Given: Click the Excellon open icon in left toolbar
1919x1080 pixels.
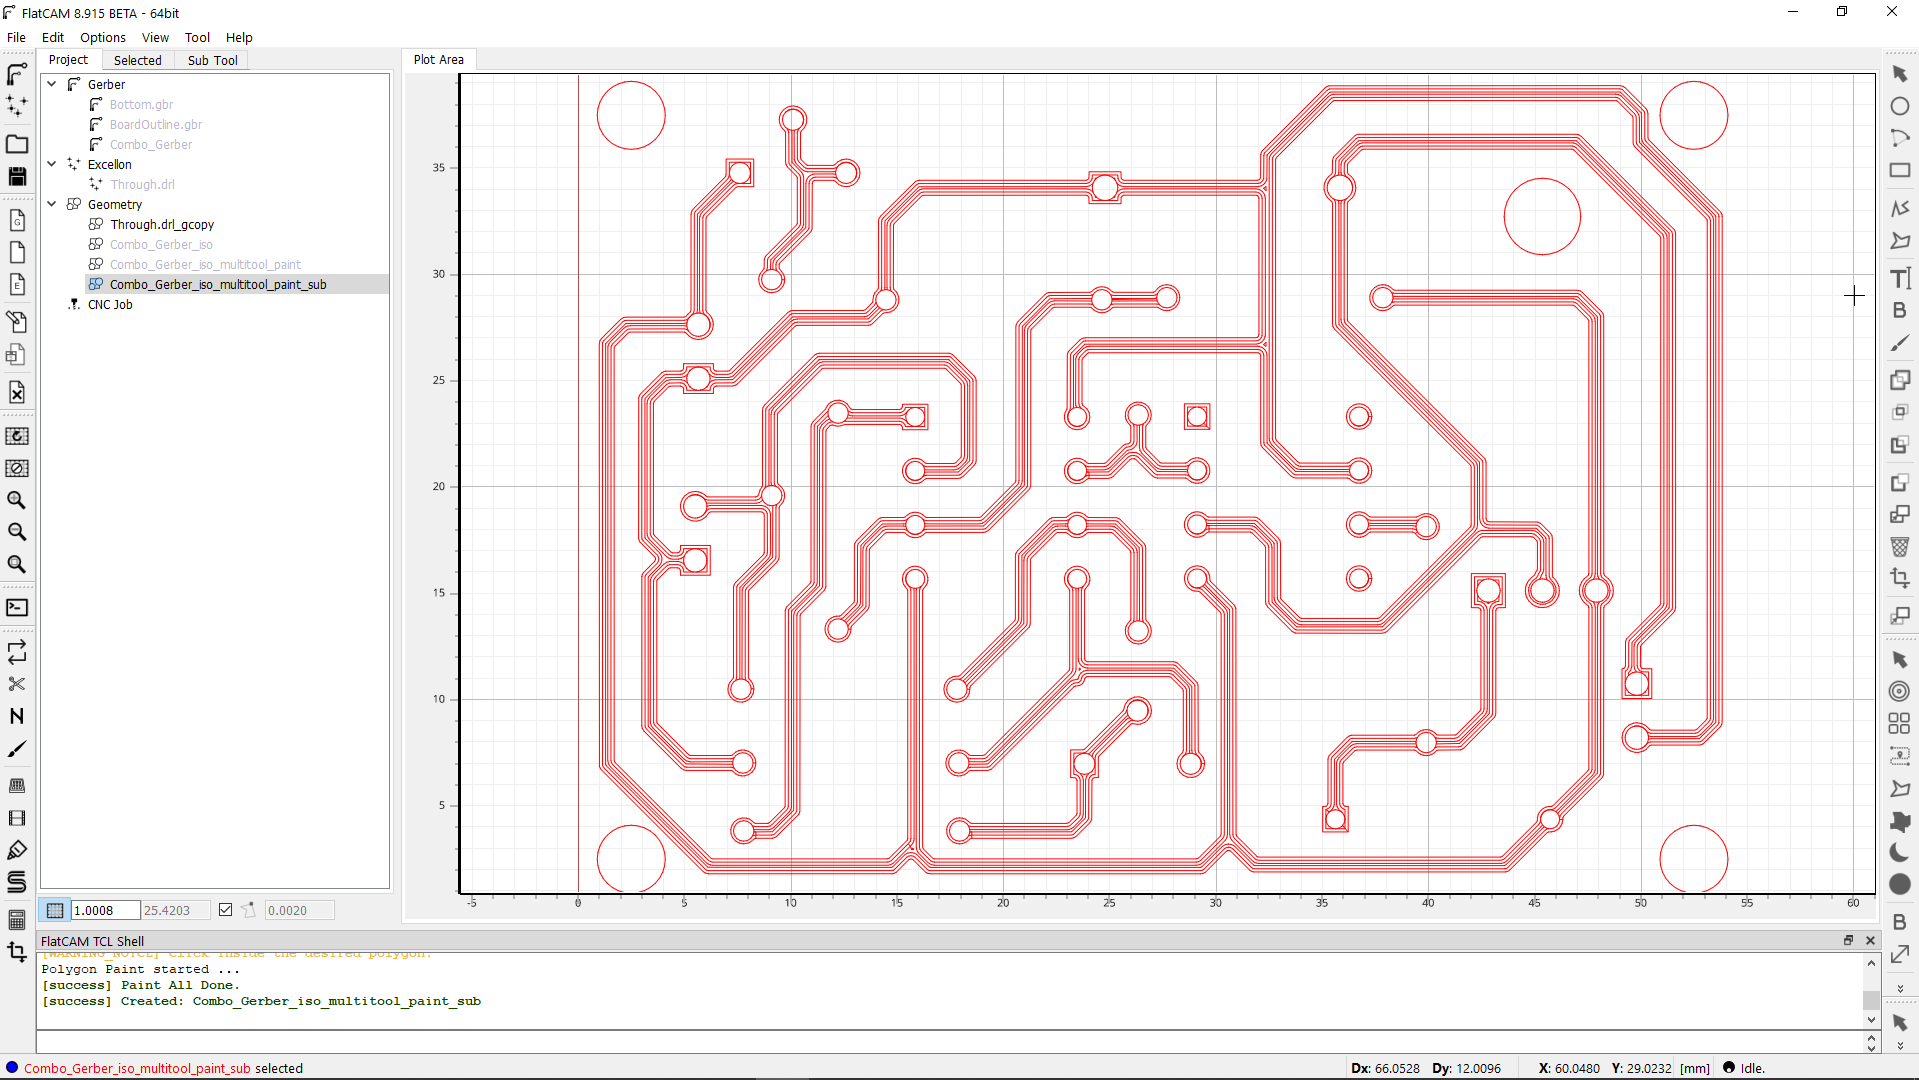Looking at the screenshot, I should point(17,105).
